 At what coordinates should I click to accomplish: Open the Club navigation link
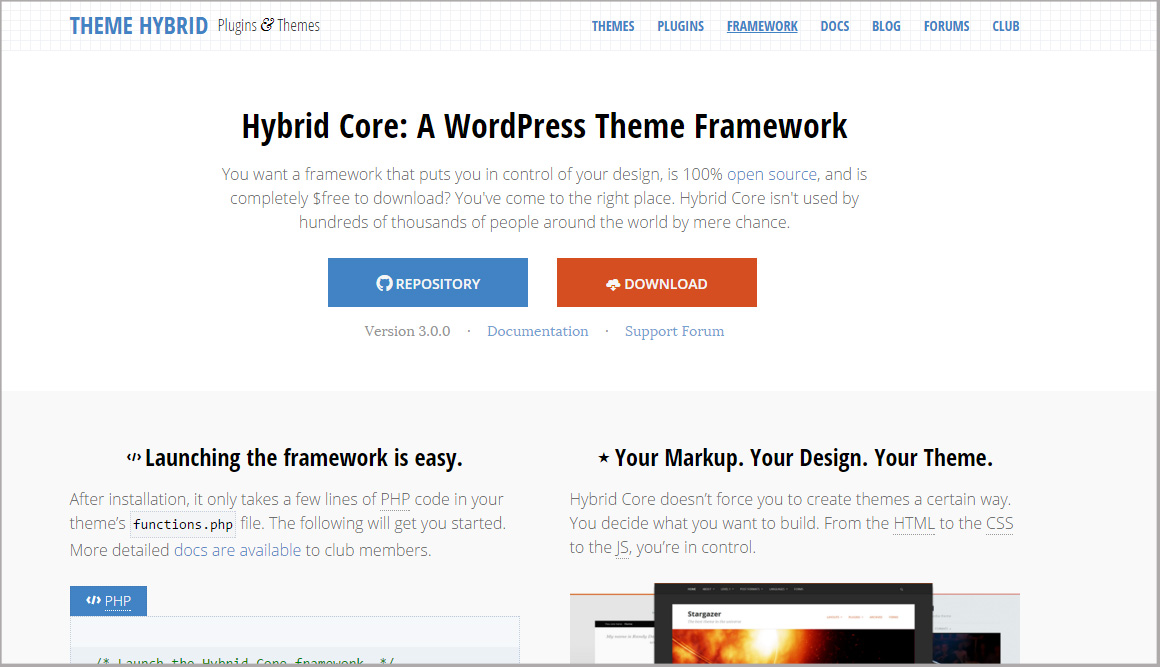(x=1005, y=26)
